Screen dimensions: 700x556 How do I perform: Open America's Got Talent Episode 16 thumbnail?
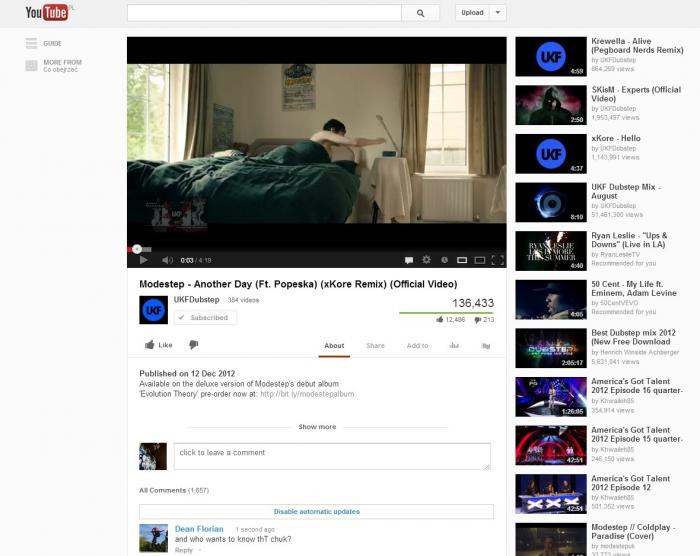tap(551, 397)
